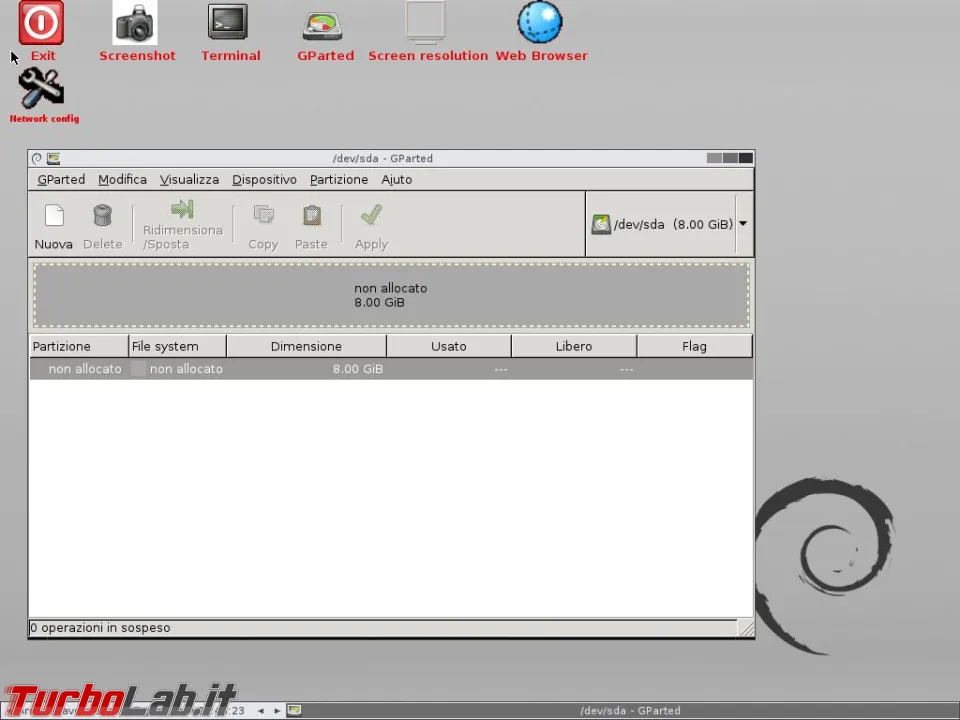Open Network config tools icon
Image resolution: width=960 pixels, height=720 pixels.
tap(41, 89)
